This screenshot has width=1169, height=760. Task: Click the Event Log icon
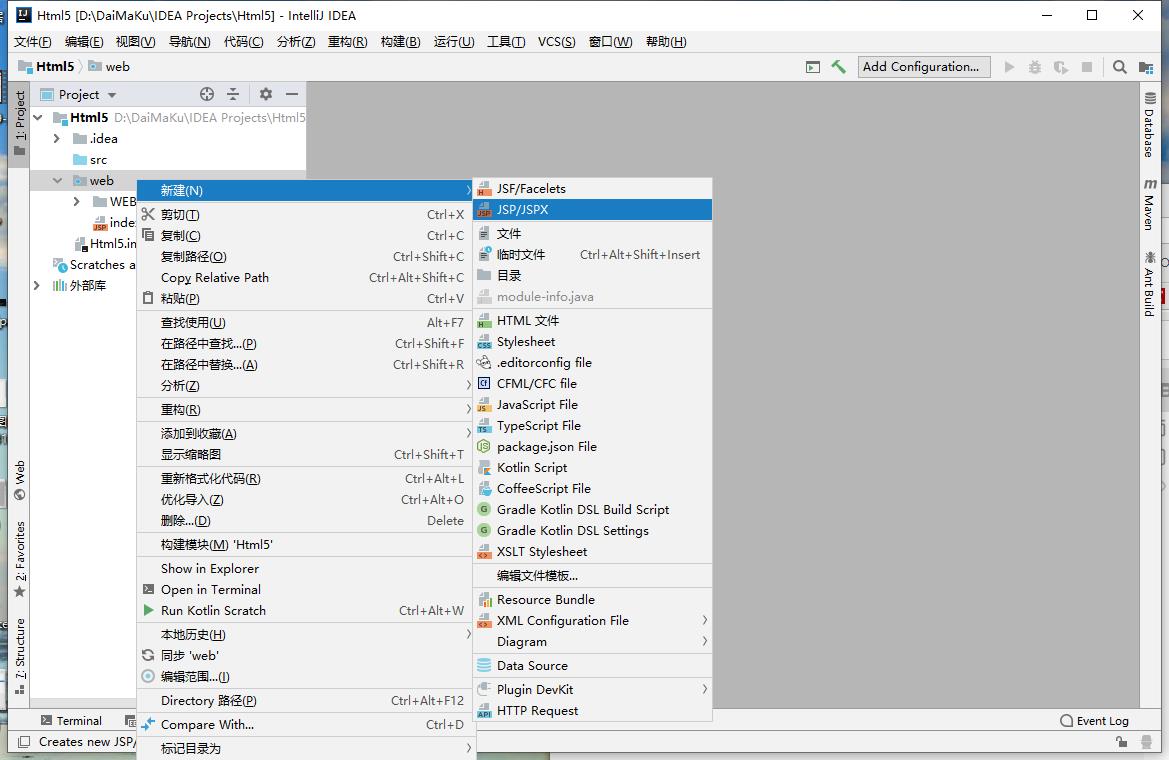coord(1066,720)
